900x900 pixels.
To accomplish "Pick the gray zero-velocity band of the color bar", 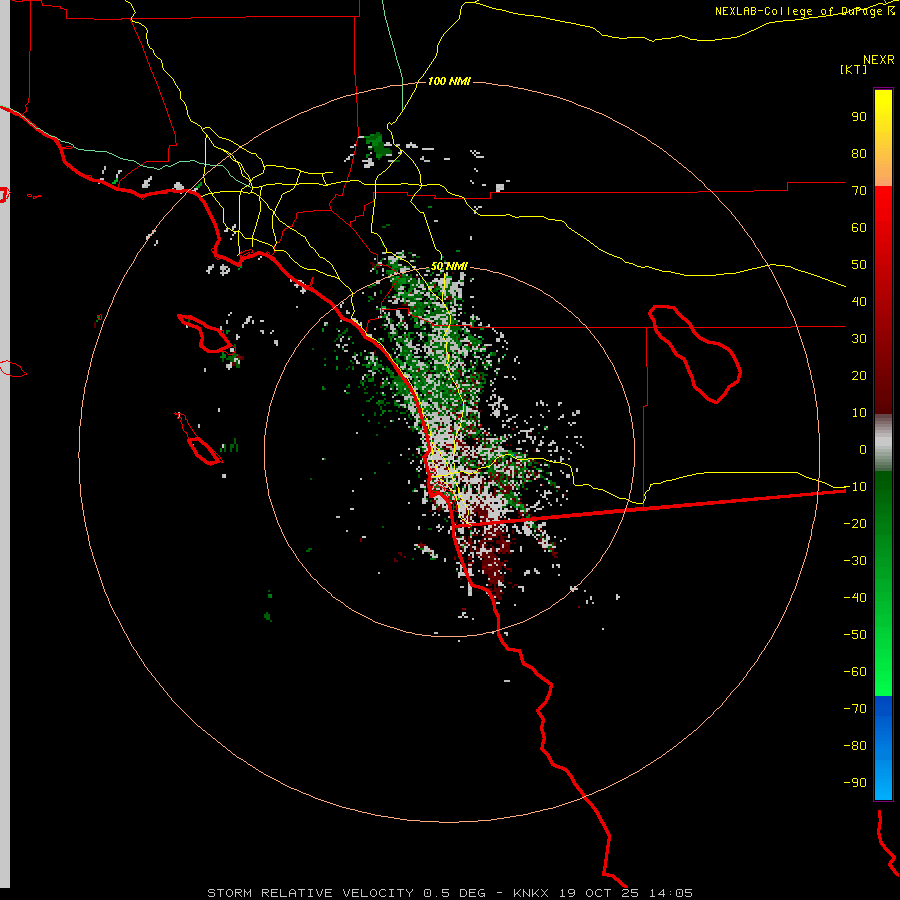I will coord(883,442).
